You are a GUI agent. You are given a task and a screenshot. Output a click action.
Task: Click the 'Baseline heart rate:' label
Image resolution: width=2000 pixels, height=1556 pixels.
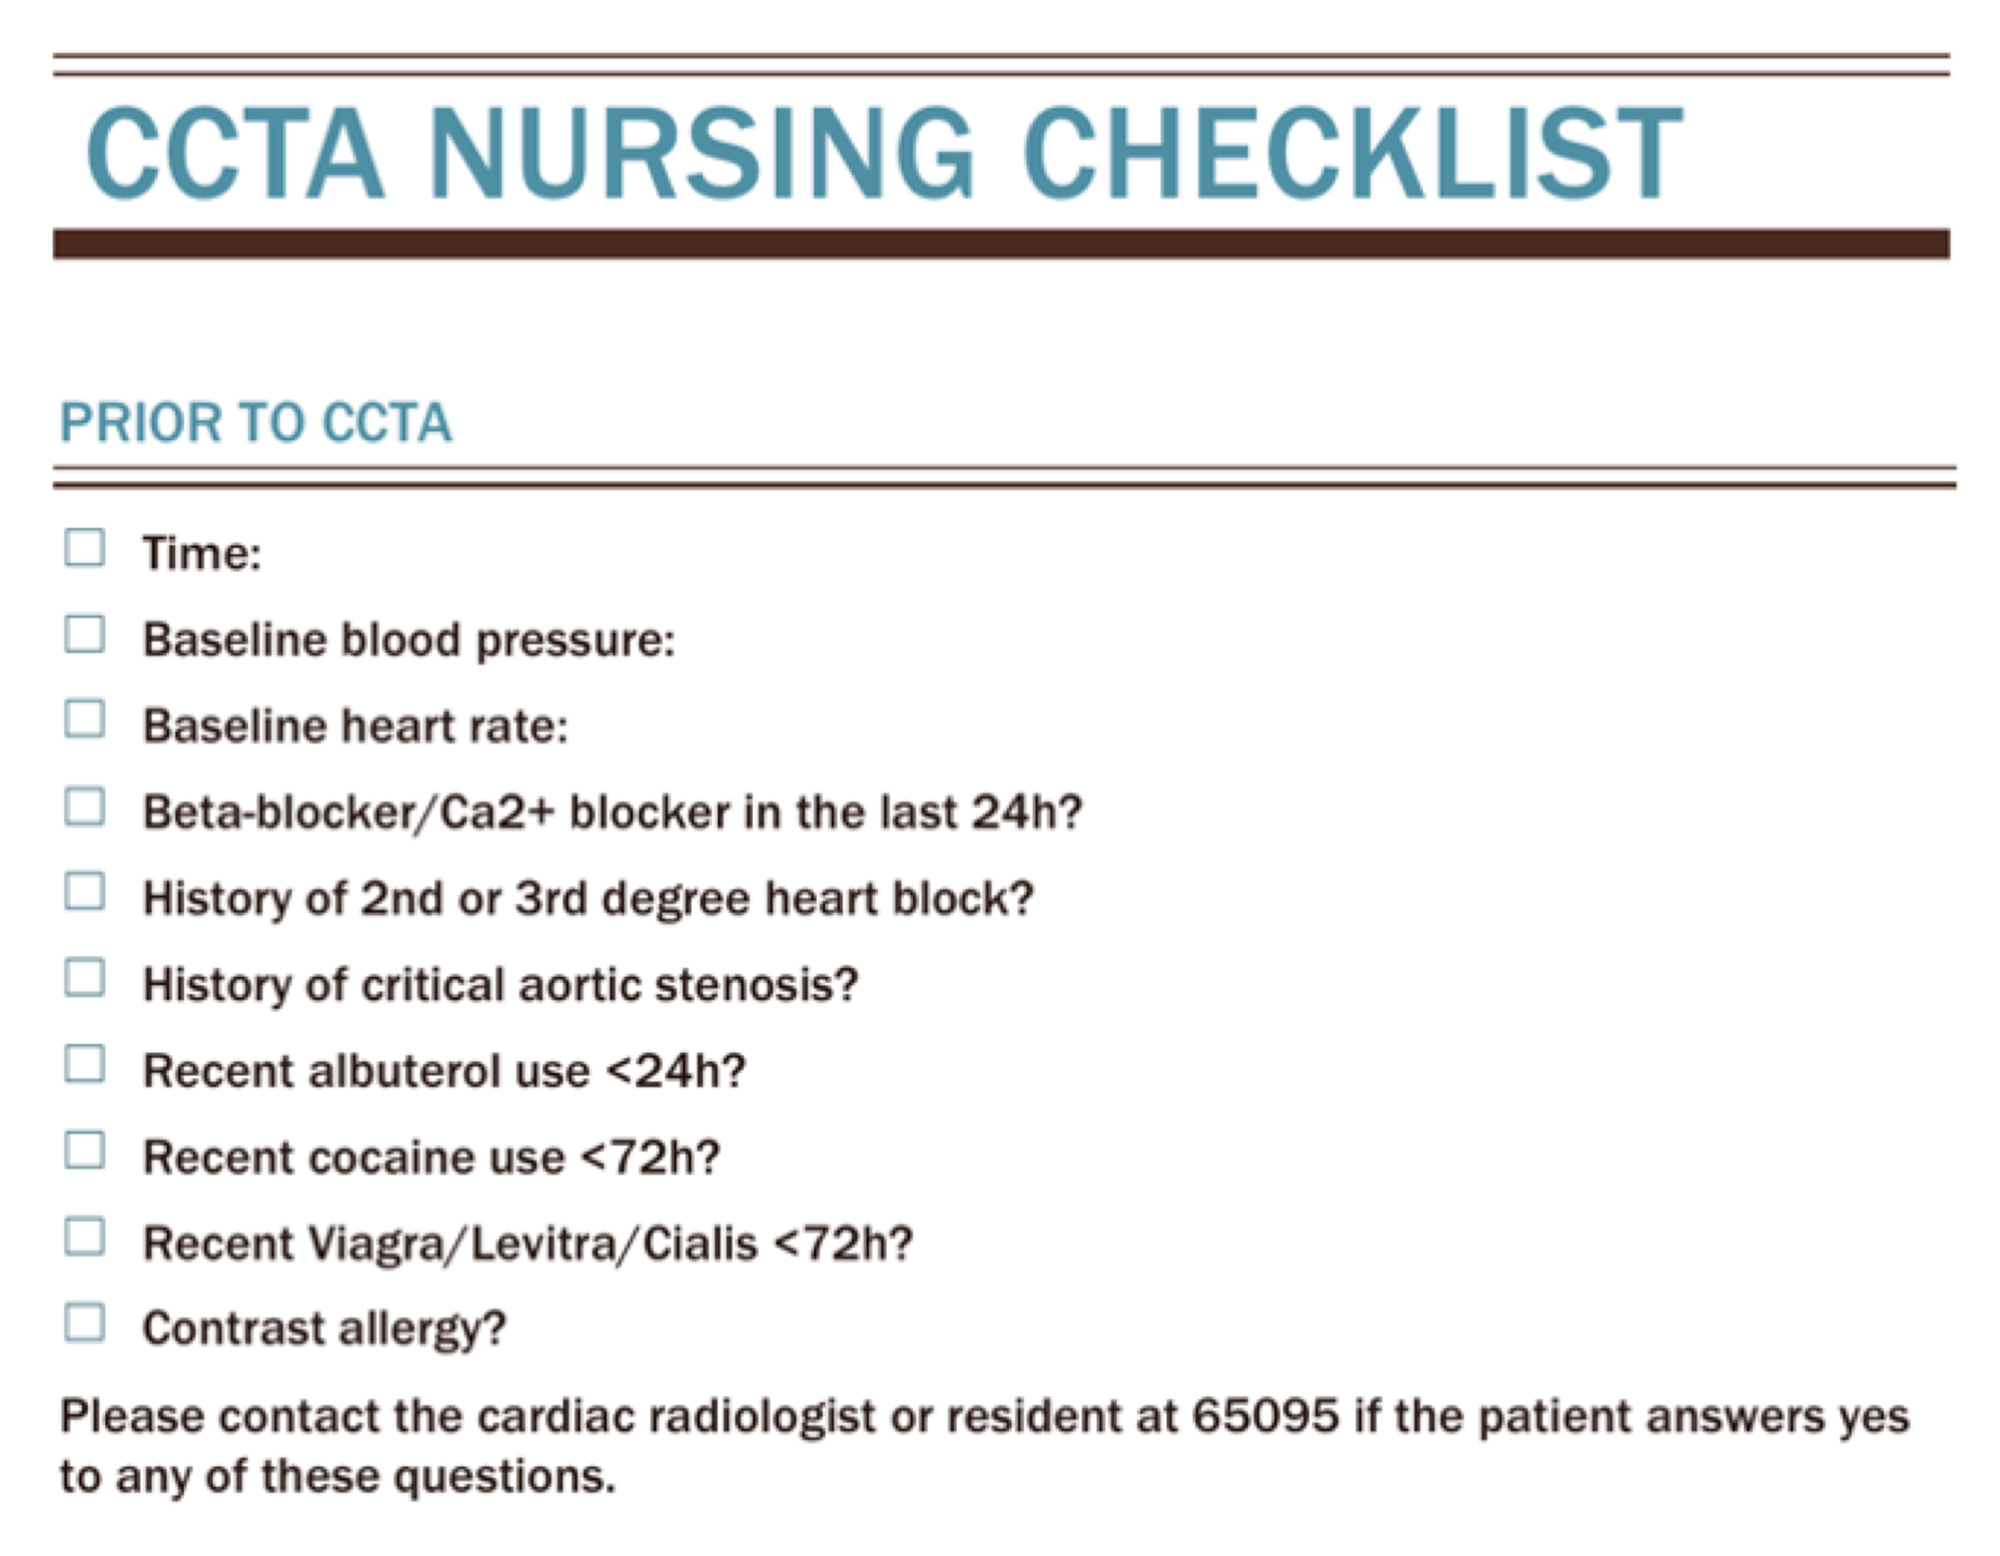tap(355, 726)
